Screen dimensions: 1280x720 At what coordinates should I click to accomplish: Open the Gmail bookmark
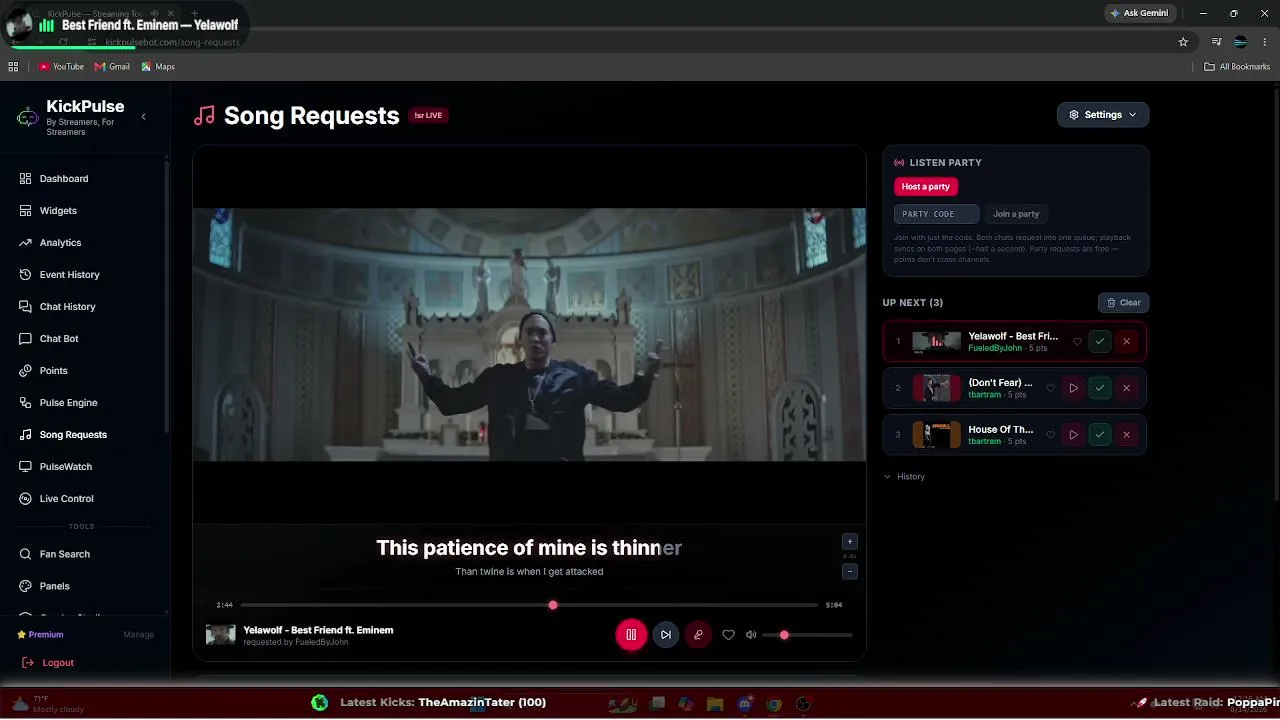tap(112, 67)
